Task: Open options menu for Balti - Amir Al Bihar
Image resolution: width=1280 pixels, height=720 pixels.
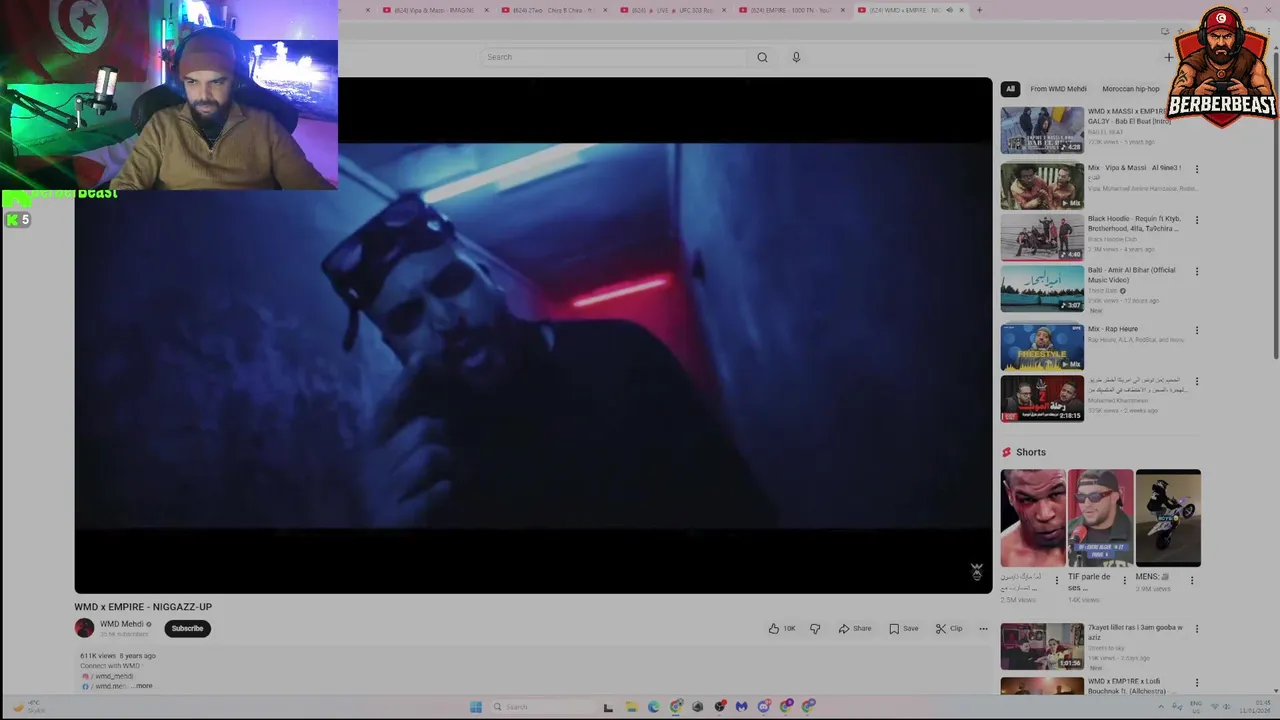Action: tap(1196, 271)
